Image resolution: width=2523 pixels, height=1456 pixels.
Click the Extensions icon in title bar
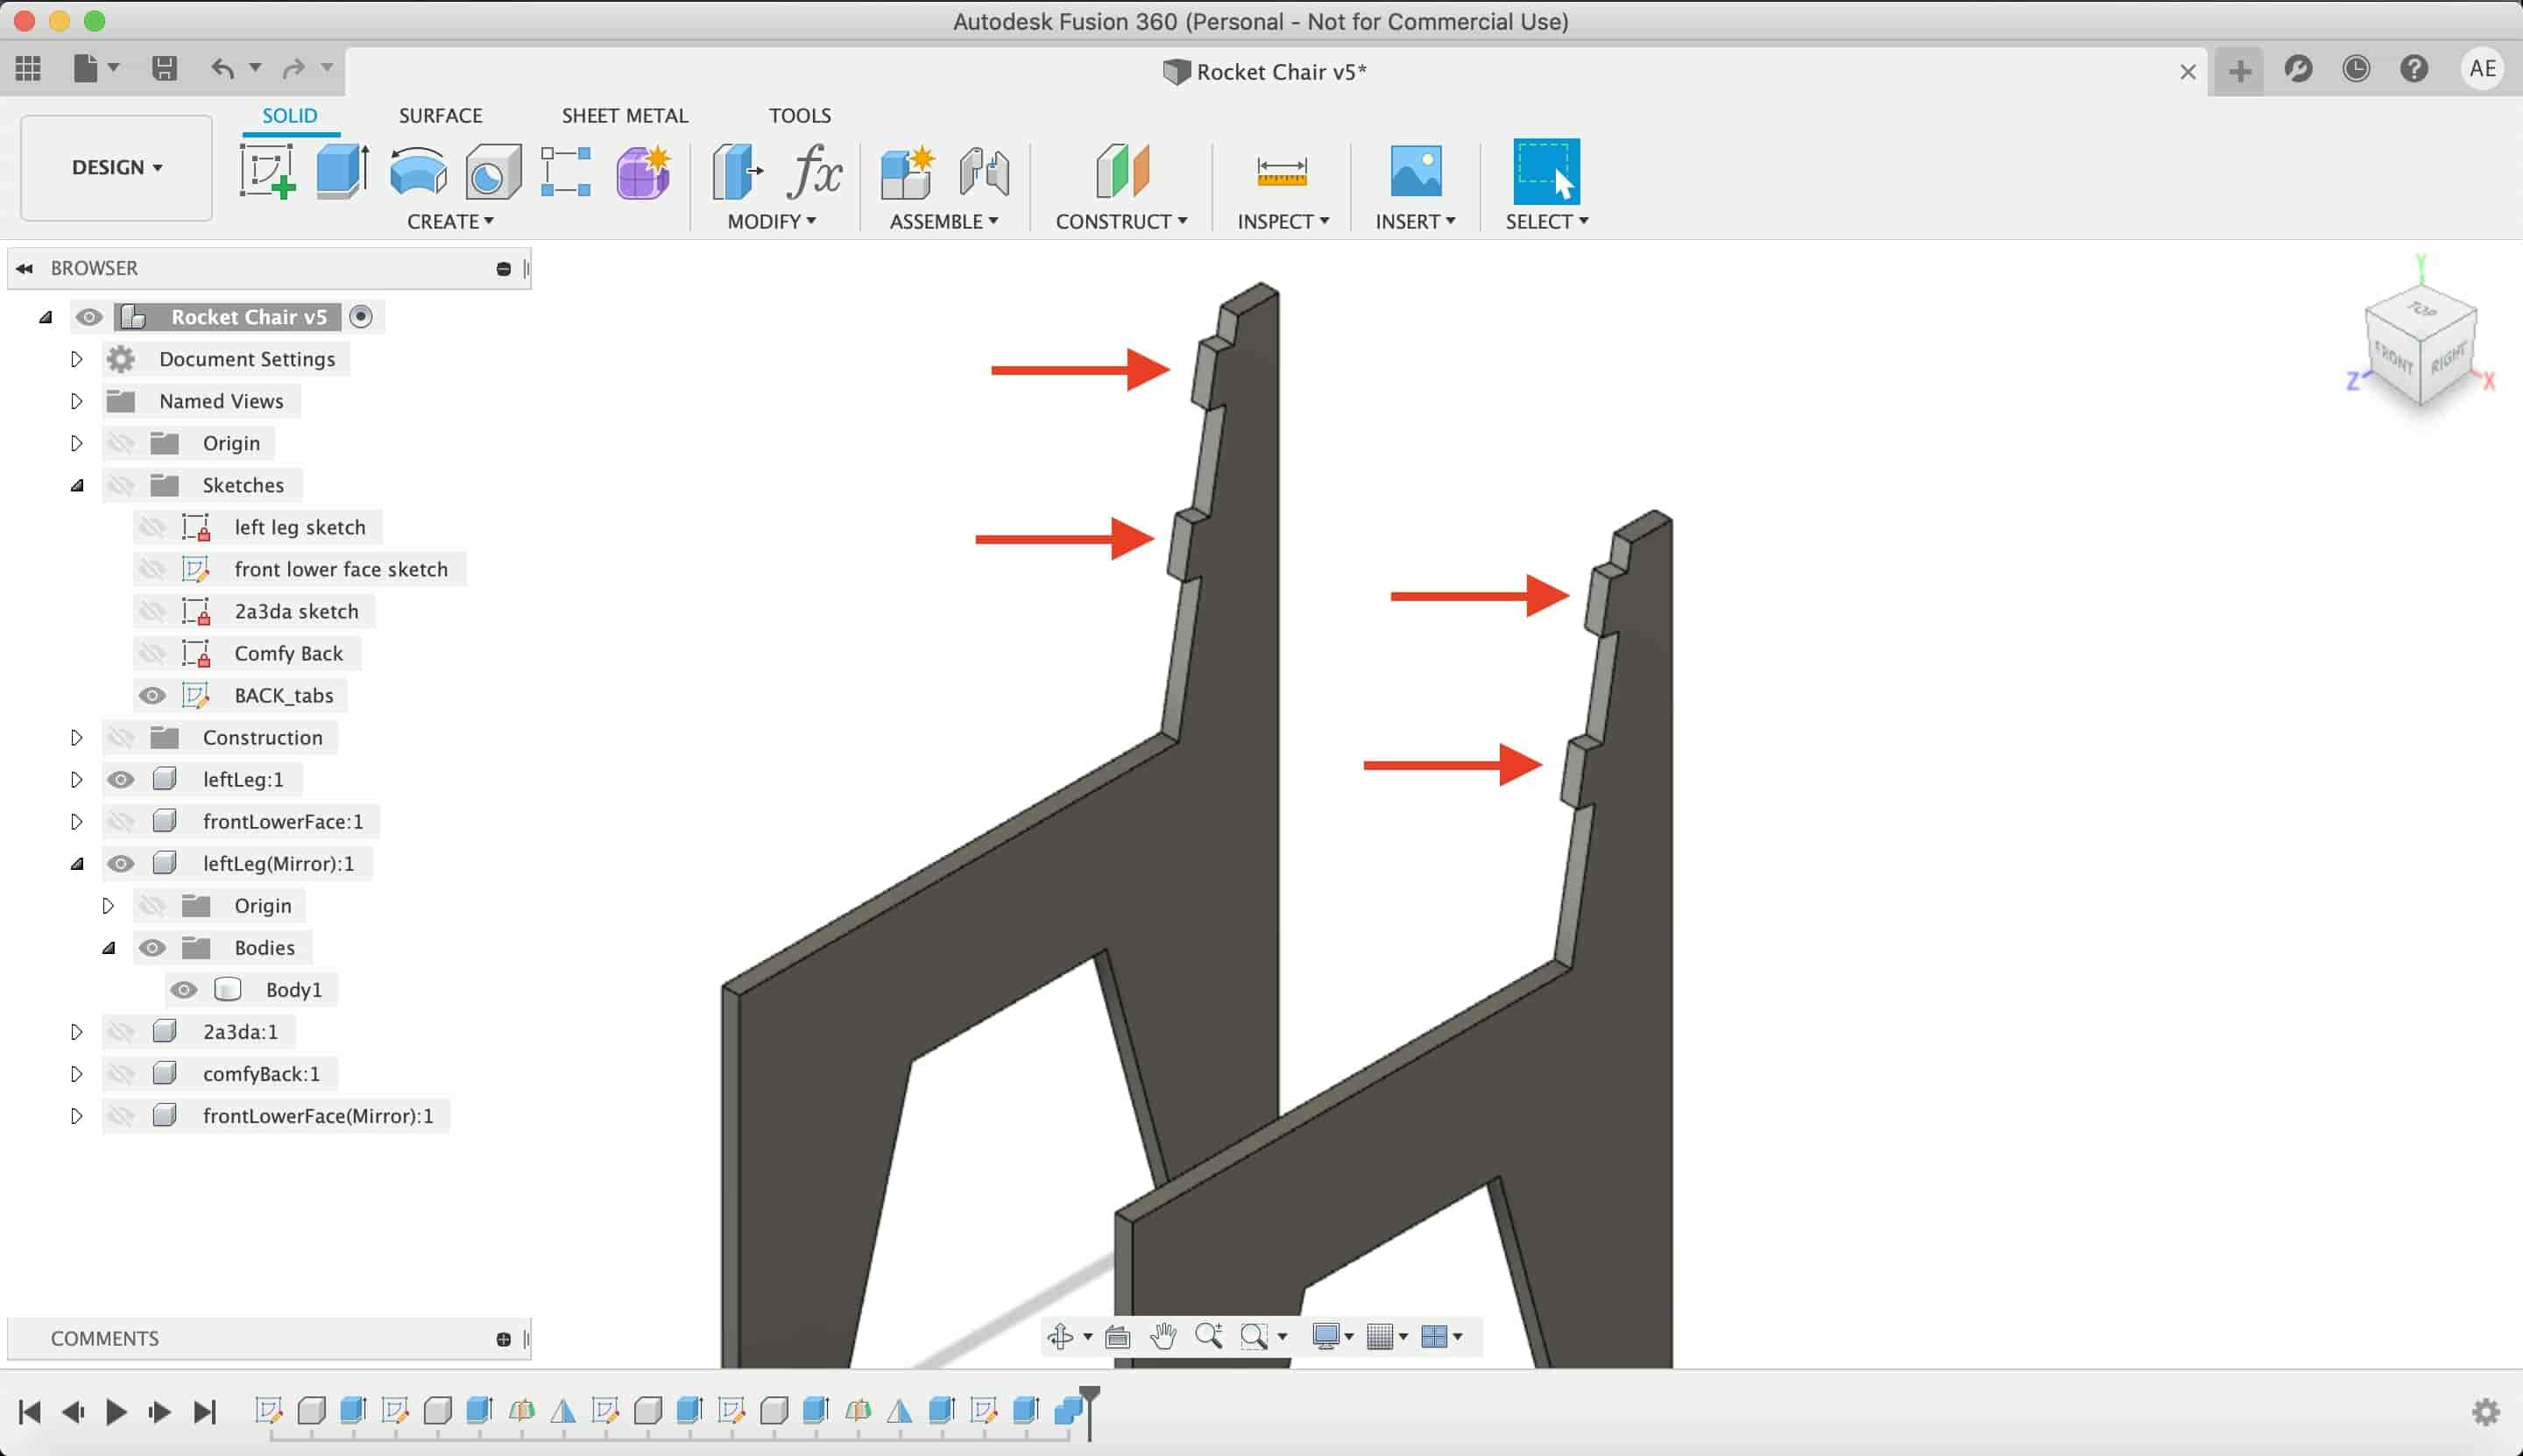point(2298,69)
